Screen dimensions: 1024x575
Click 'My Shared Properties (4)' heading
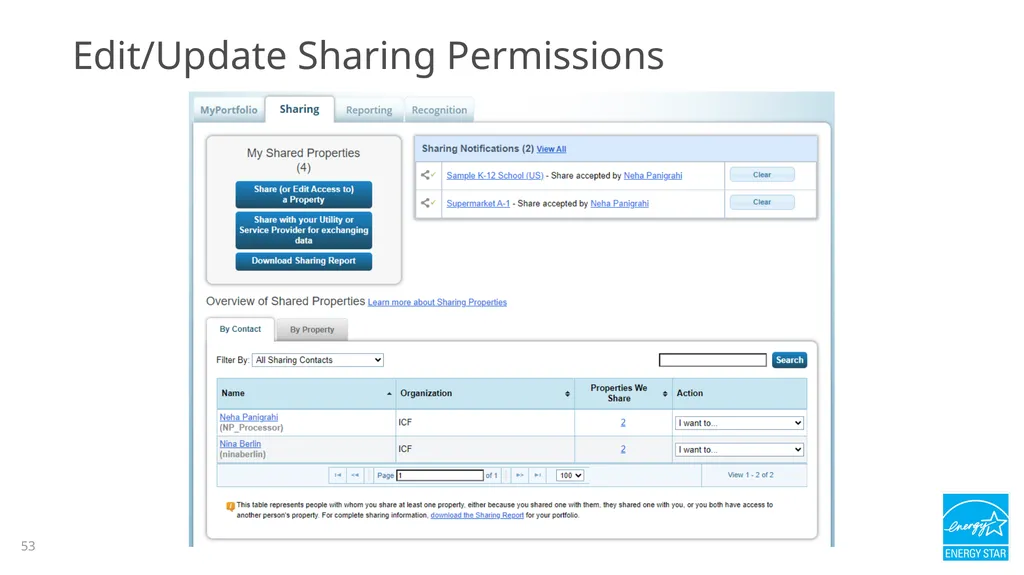[304, 160]
